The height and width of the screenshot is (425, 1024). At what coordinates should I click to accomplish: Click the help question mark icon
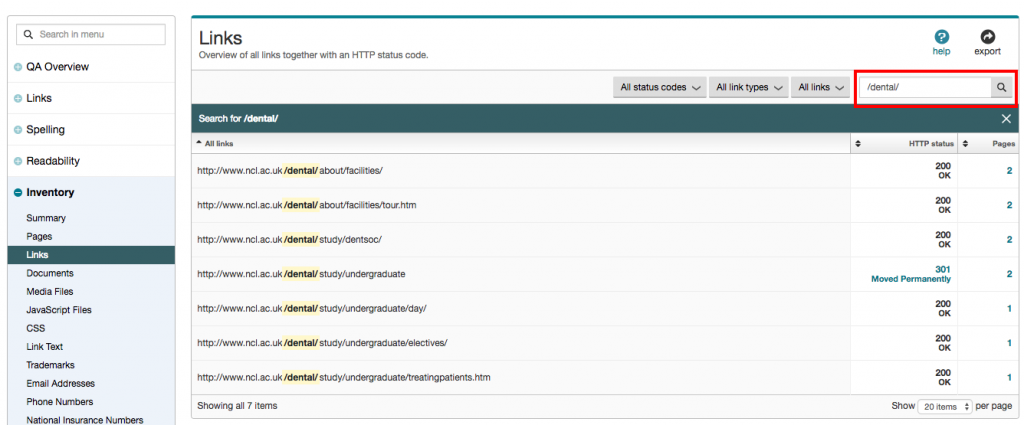(x=941, y=37)
